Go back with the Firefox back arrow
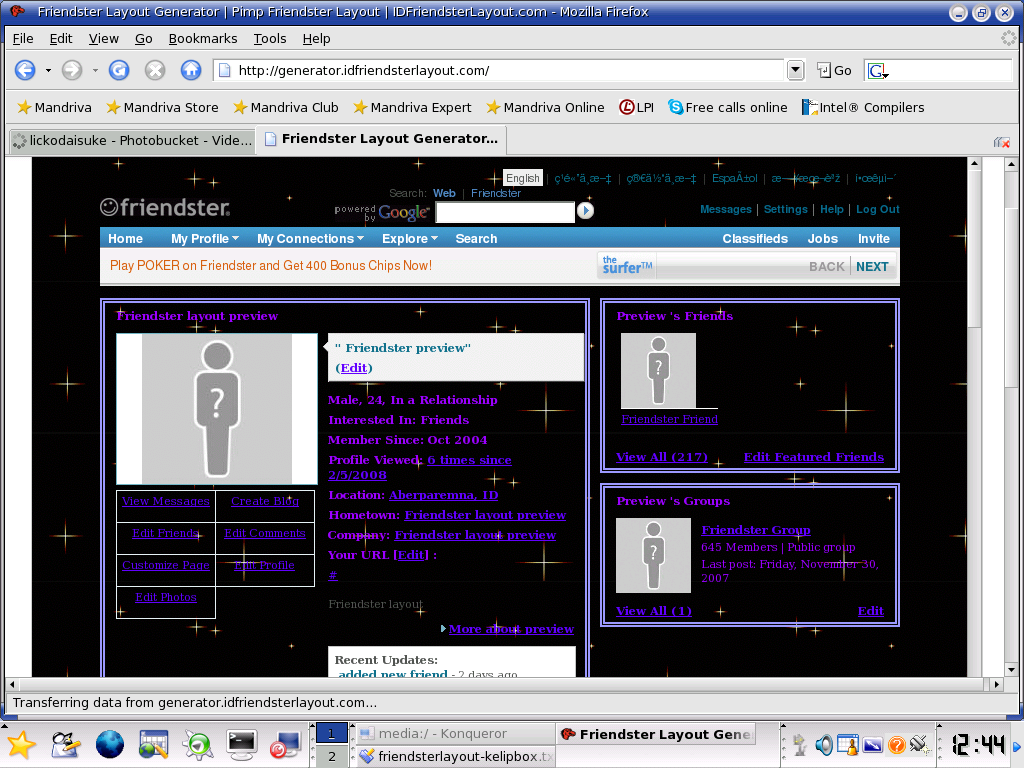The width and height of the screenshot is (1024, 768). (x=25, y=70)
